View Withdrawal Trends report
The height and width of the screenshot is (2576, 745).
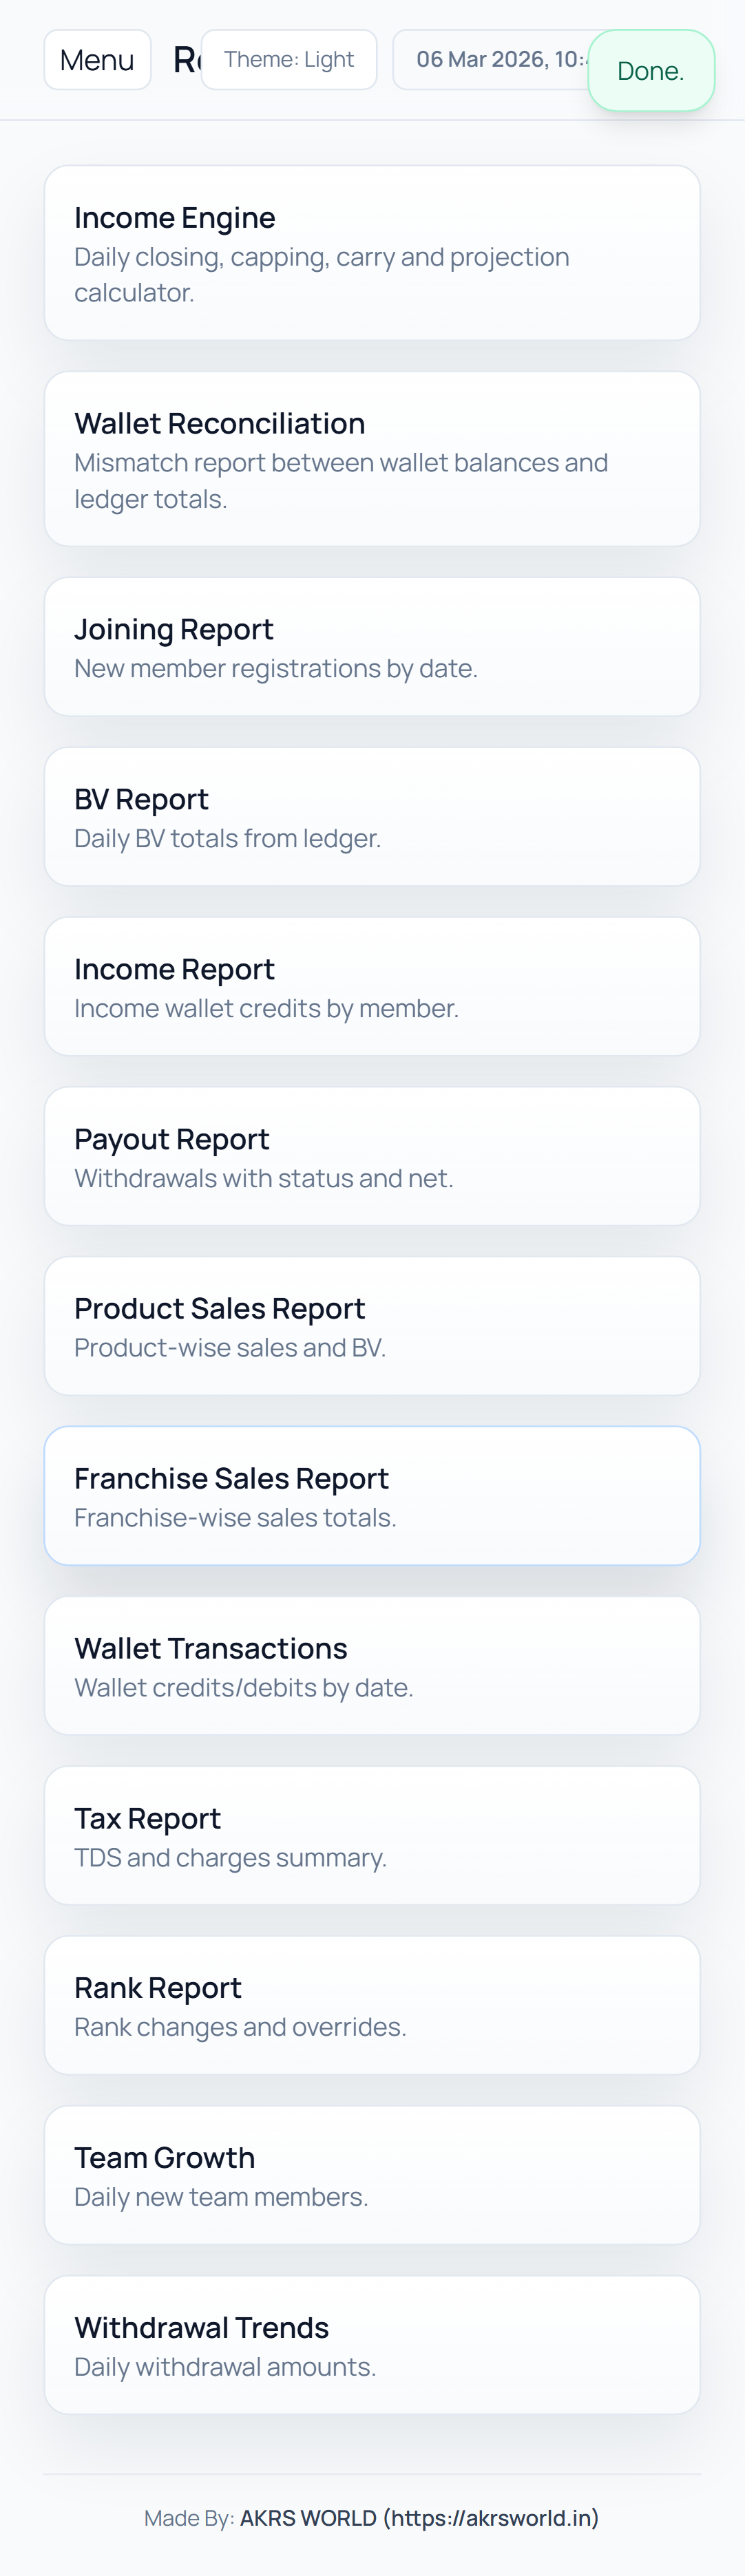[372, 2345]
